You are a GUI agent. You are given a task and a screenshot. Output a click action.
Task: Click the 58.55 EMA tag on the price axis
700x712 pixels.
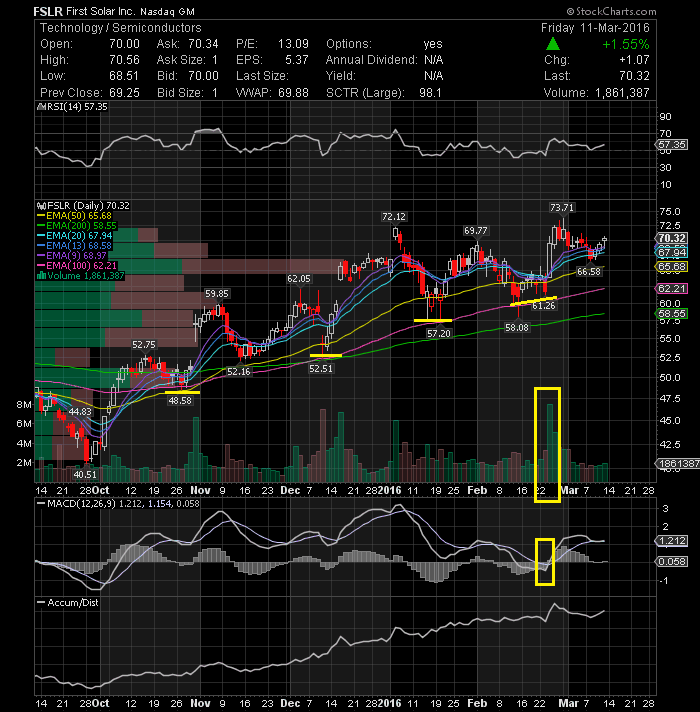(672, 314)
